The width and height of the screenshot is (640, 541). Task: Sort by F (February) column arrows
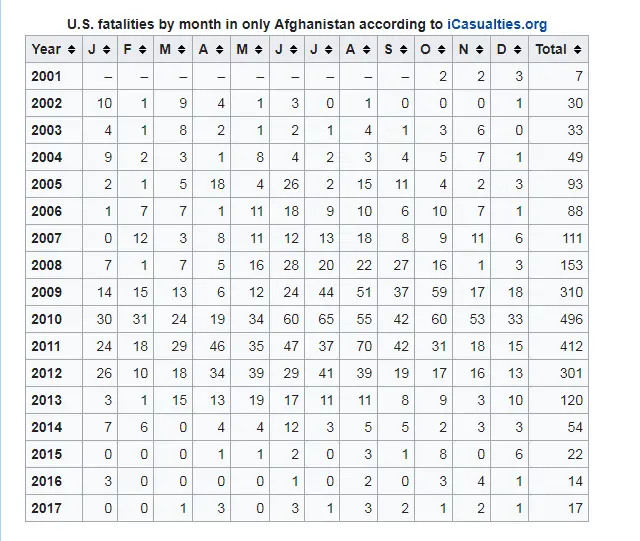[x=142, y=50]
